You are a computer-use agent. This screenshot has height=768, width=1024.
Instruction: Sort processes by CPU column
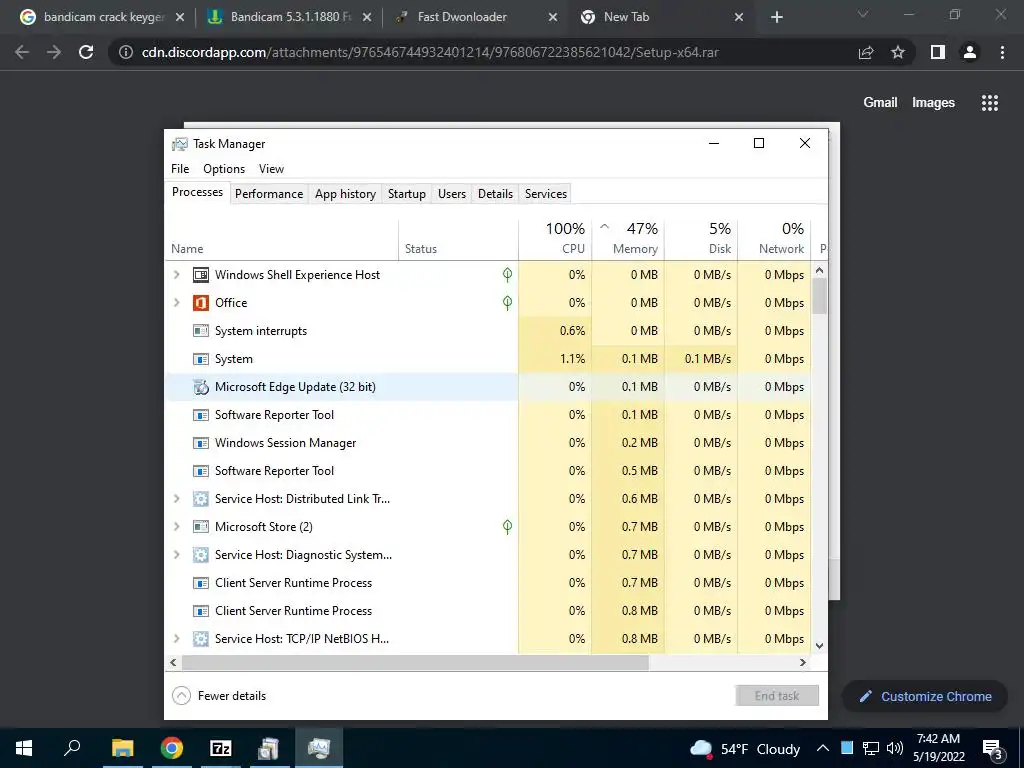(555, 238)
